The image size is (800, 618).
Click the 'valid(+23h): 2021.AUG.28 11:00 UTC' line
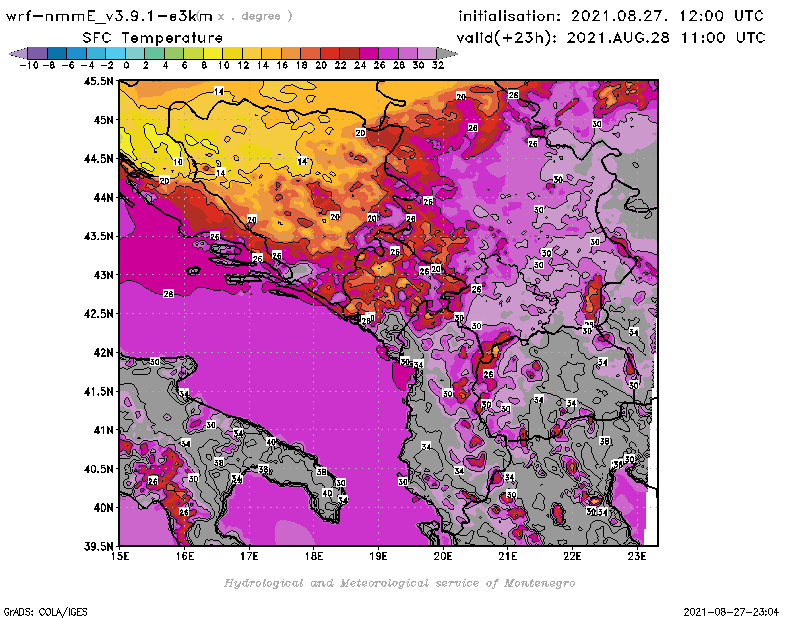[x=611, y=38]
